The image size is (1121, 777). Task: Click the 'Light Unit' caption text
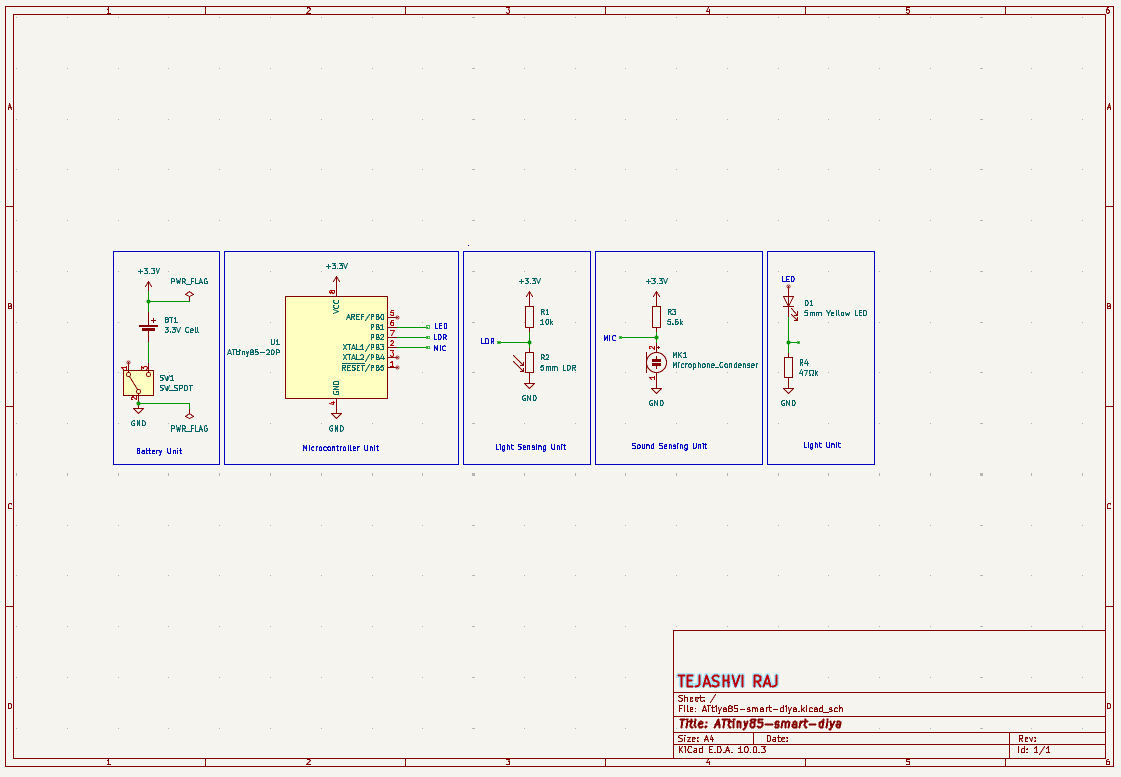click(822, 445)
